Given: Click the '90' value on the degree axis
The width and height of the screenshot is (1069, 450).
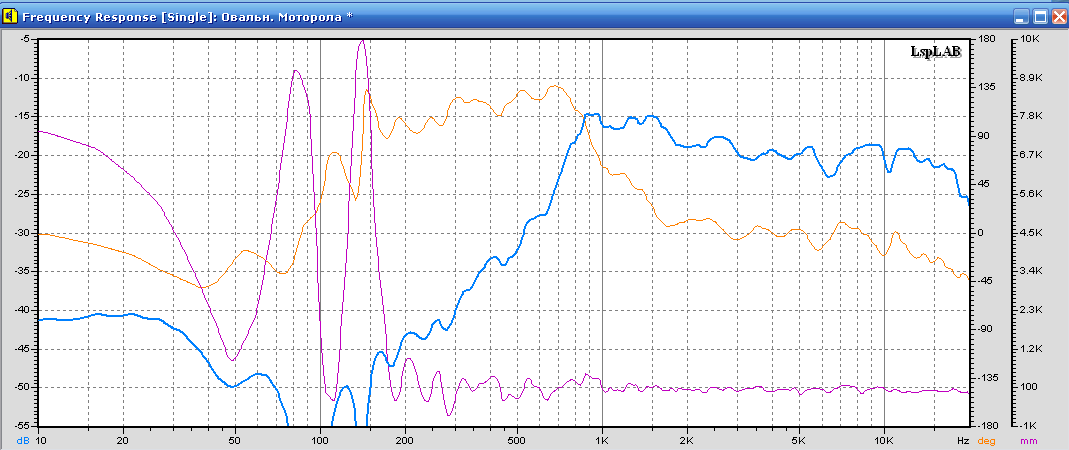Looking at the screenshot, I should 985,136.
